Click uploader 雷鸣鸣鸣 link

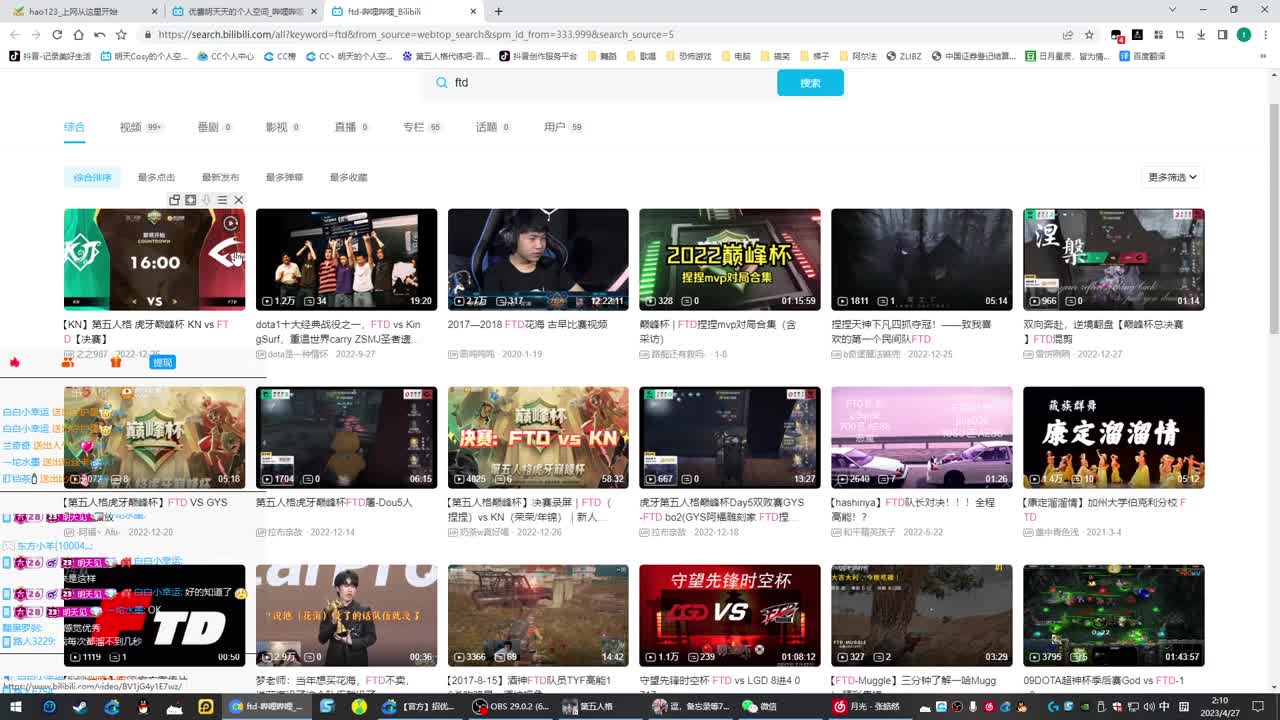(x=478, y=354)
